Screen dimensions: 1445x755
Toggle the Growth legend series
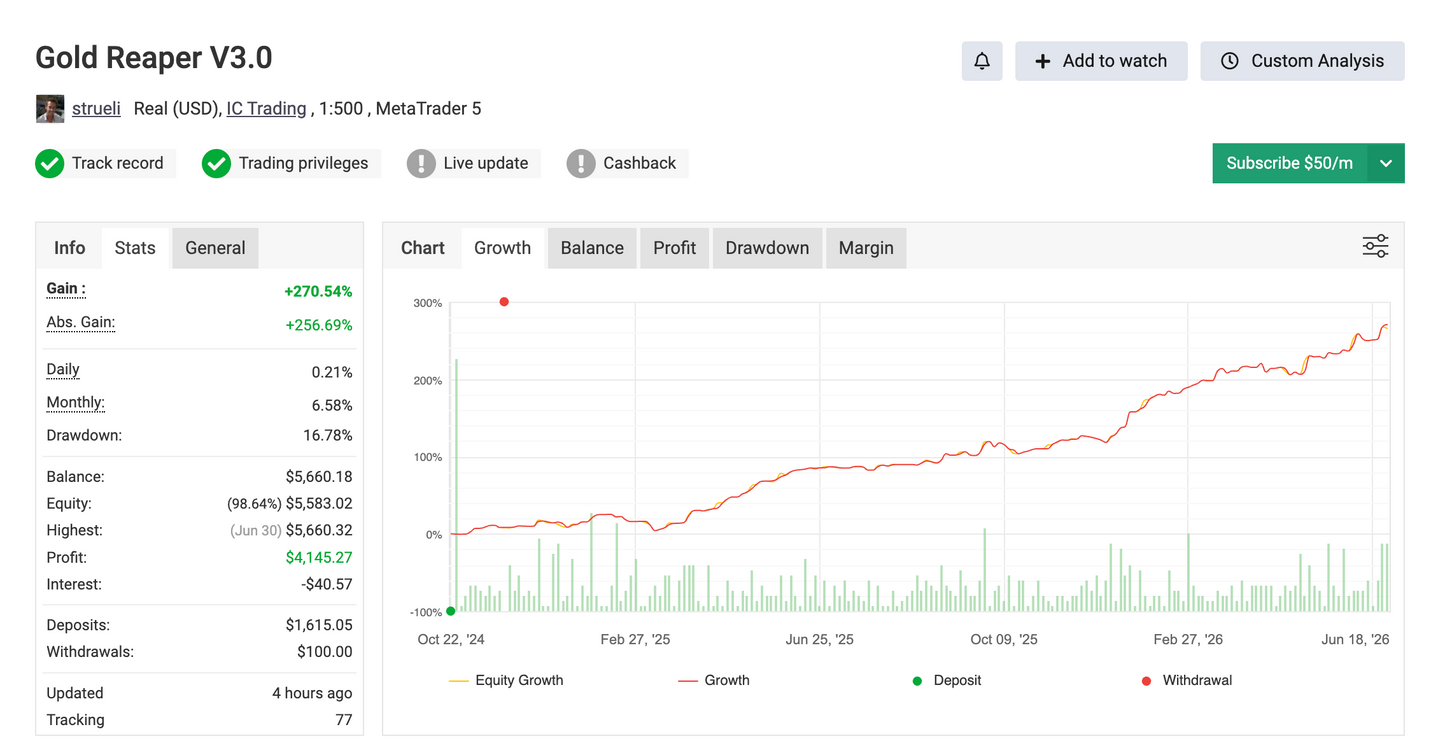pyautogui.click(x=714, y=680)
